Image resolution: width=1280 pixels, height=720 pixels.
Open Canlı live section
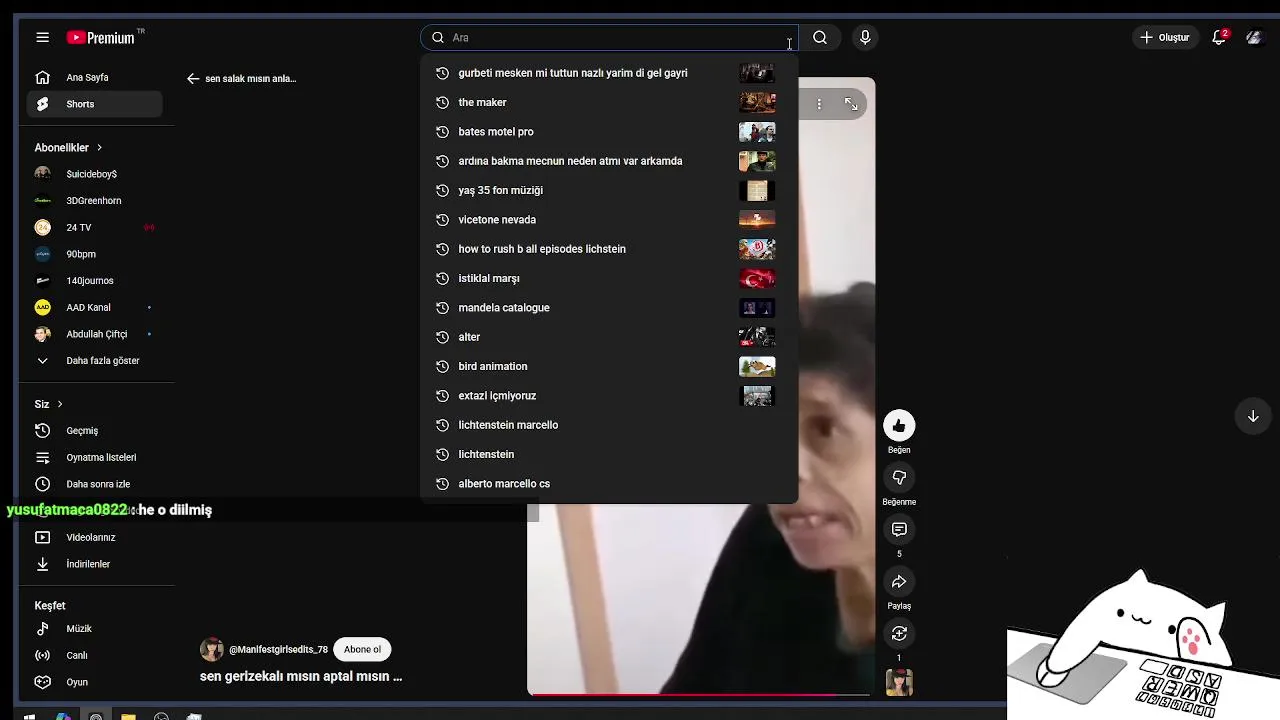(95, 655)
